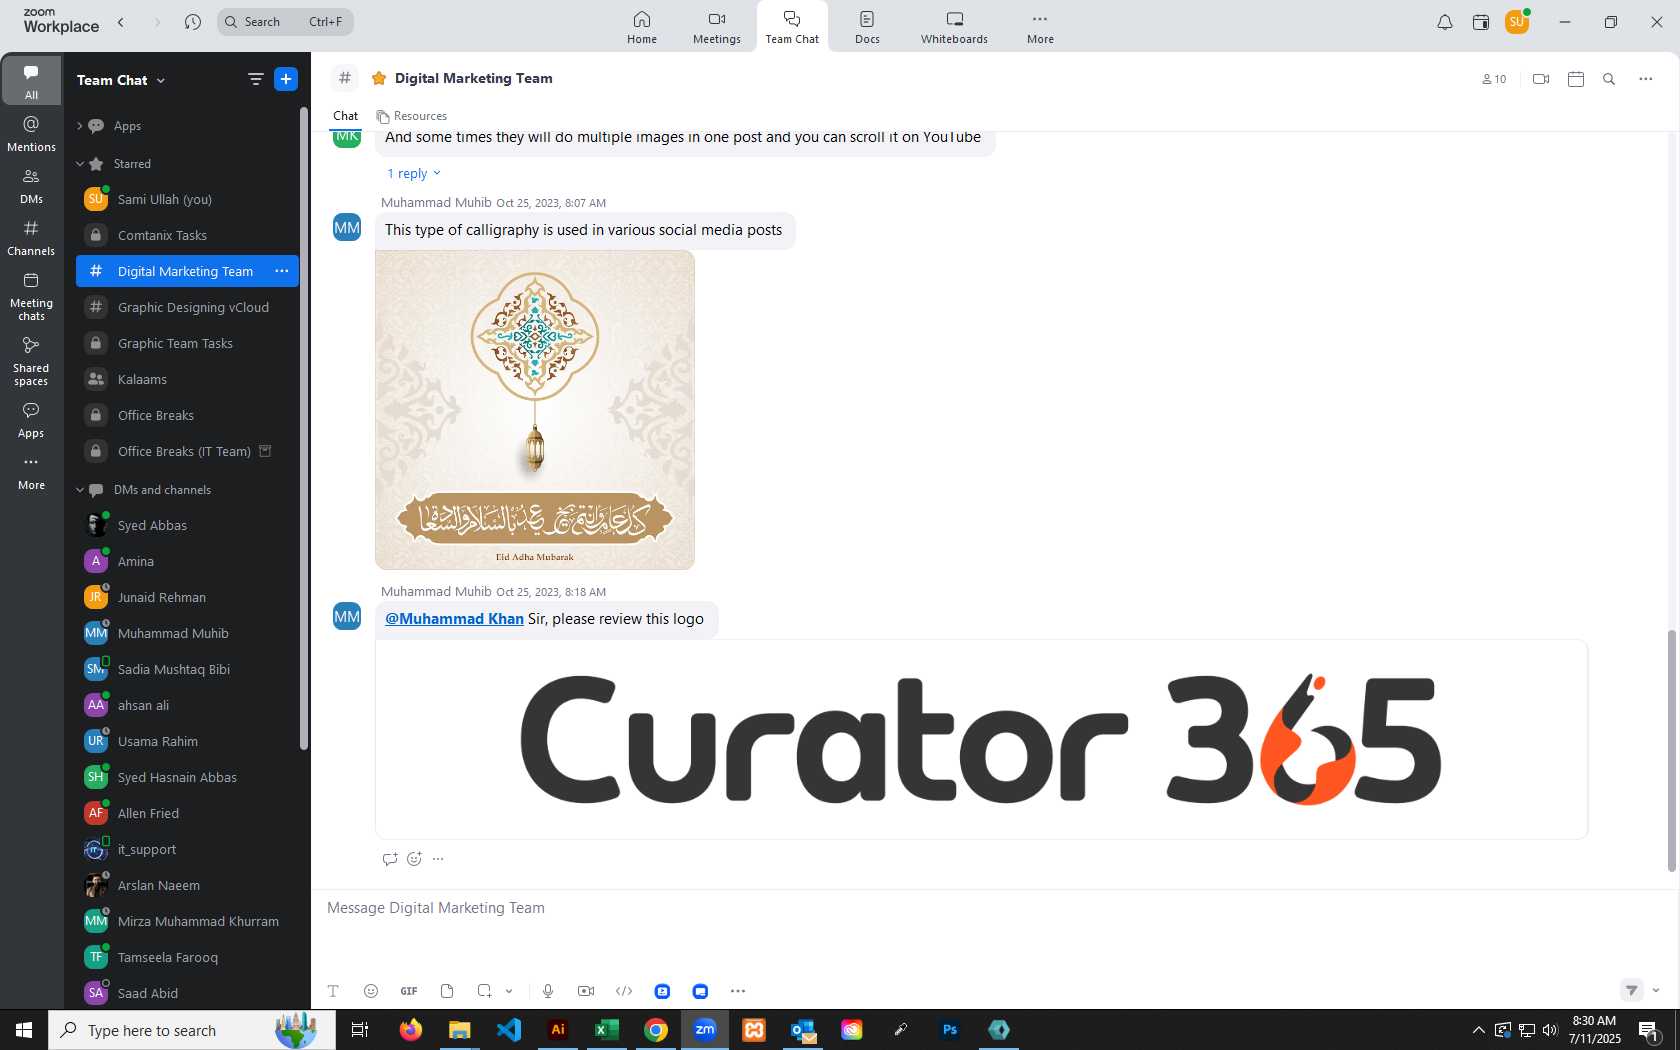This screenshot has height=1050, width=1680.
Task: Open Apps in the left sidebar rail
Action: 31,420
